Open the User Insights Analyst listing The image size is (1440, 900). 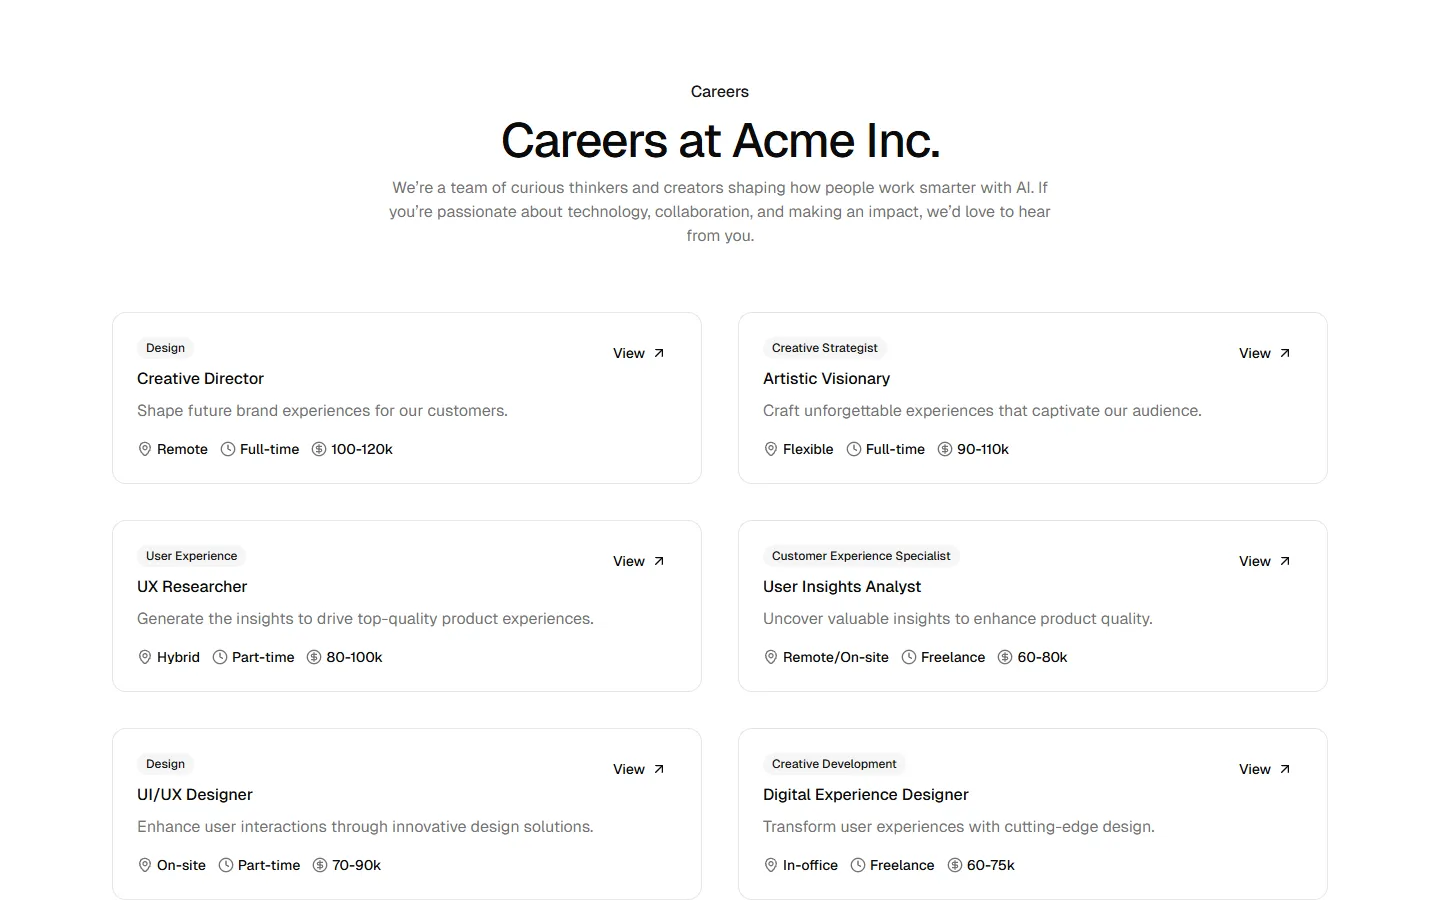(1255, 561)
